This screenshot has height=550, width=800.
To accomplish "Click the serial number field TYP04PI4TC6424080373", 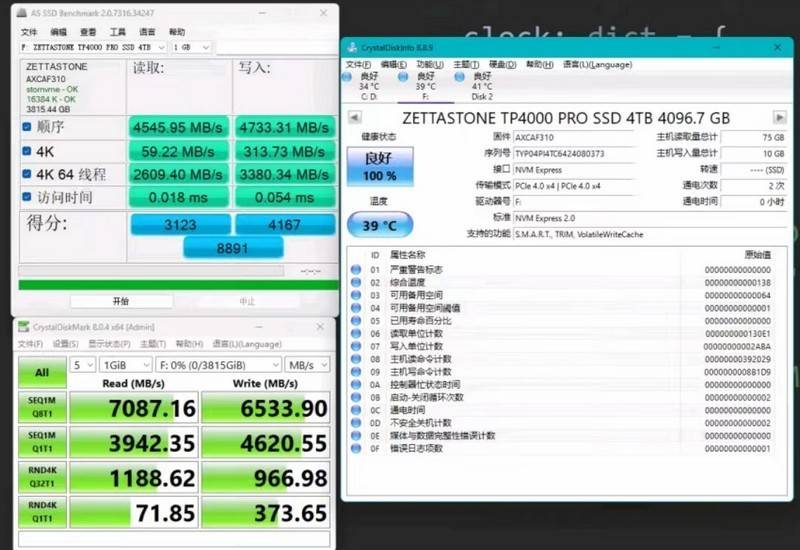I will (x=573, y=154).
